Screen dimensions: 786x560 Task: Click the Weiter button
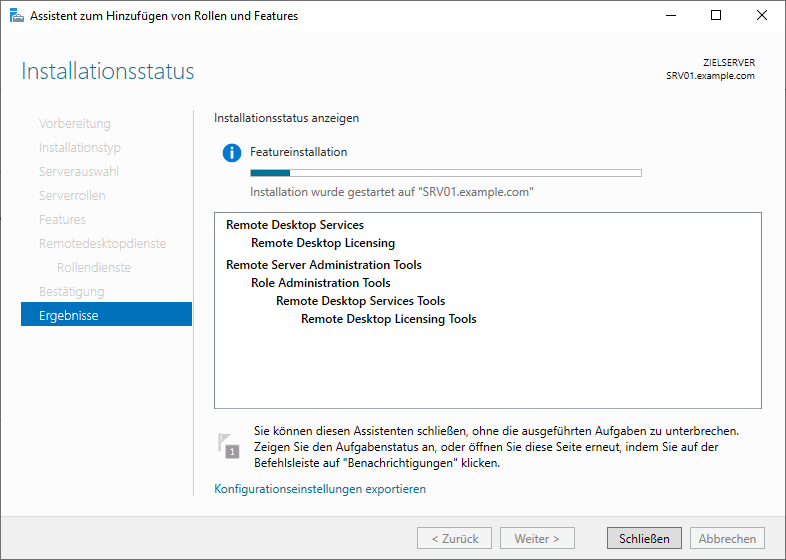pos(537,538)
